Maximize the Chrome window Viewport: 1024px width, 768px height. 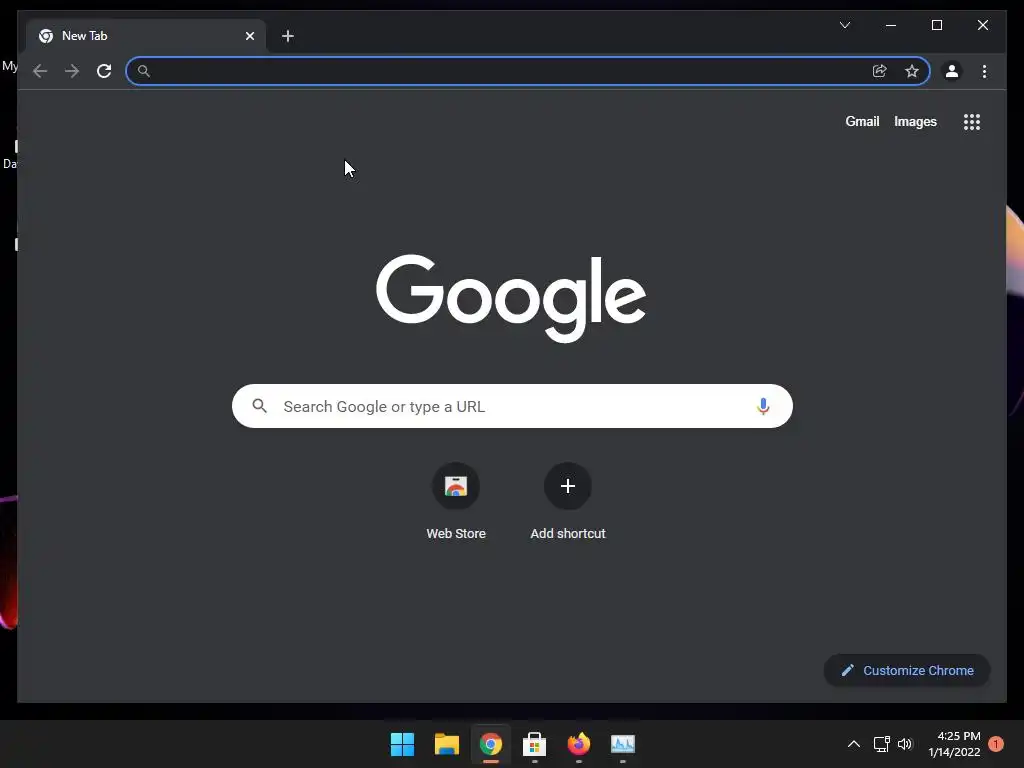[x=936, y=25]
